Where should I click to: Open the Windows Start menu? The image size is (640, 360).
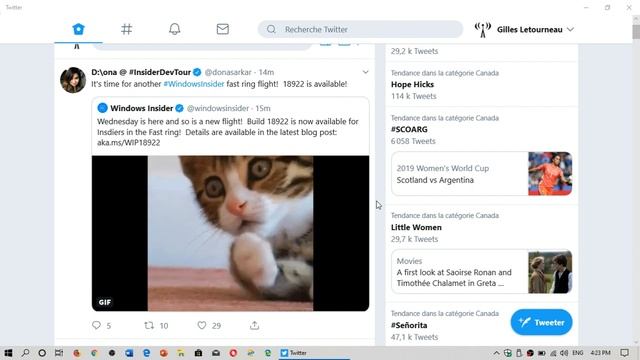8,353
